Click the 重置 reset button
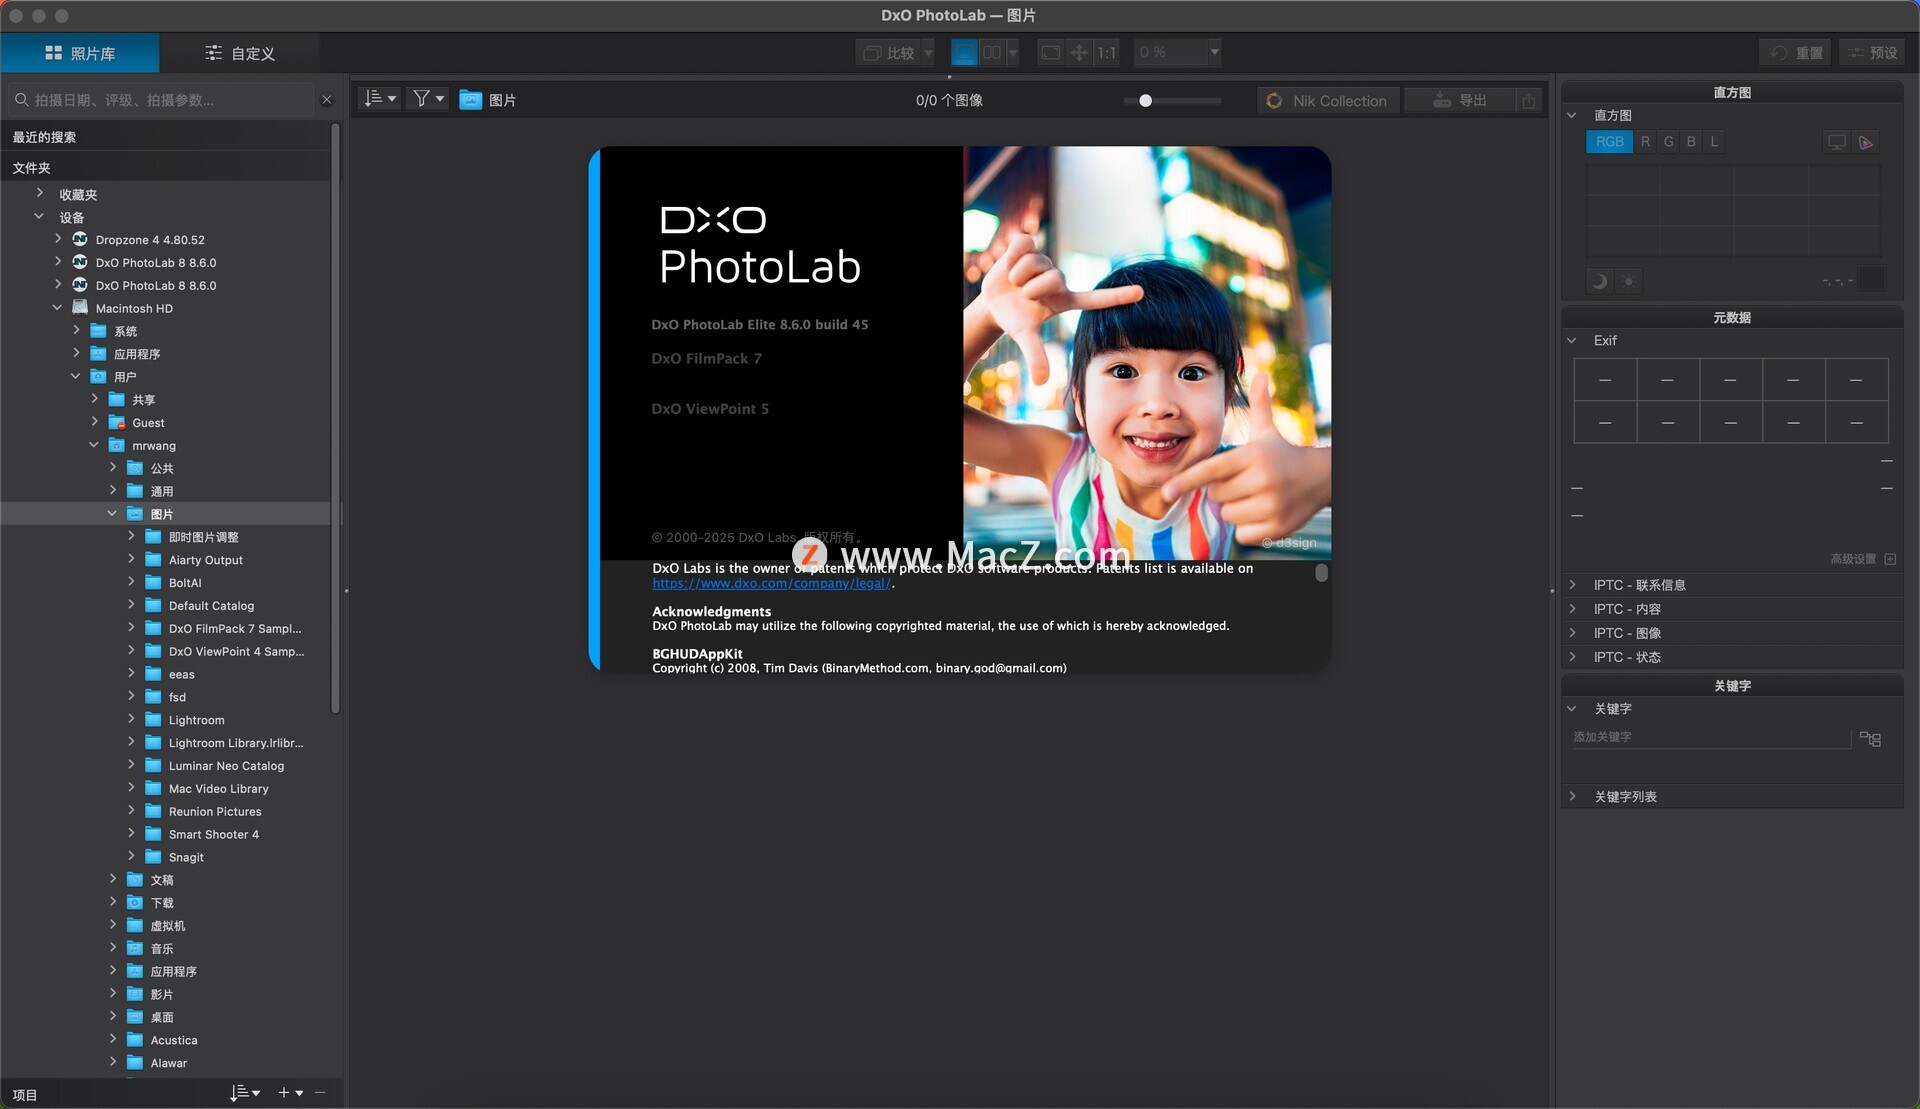The image size is (1920, 1109). point(1796,52)
